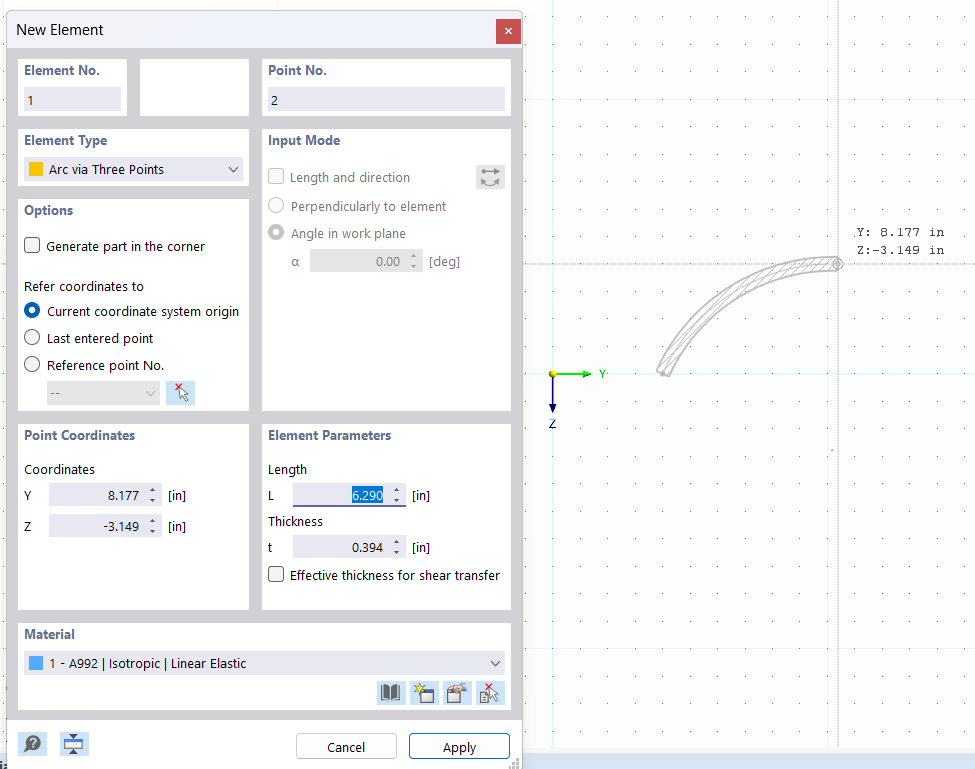The height and width of the screenshot is (769, 975).
Task: Cancel the New Element dialog
Action: (x=346, y=746)
